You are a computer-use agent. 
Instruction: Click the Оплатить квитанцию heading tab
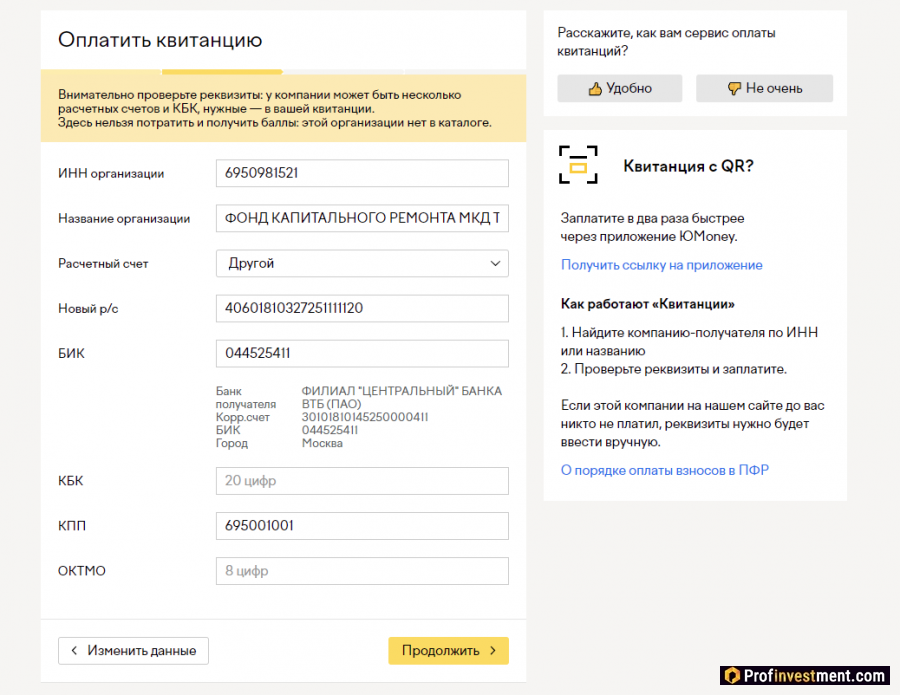tap(160, 40)
